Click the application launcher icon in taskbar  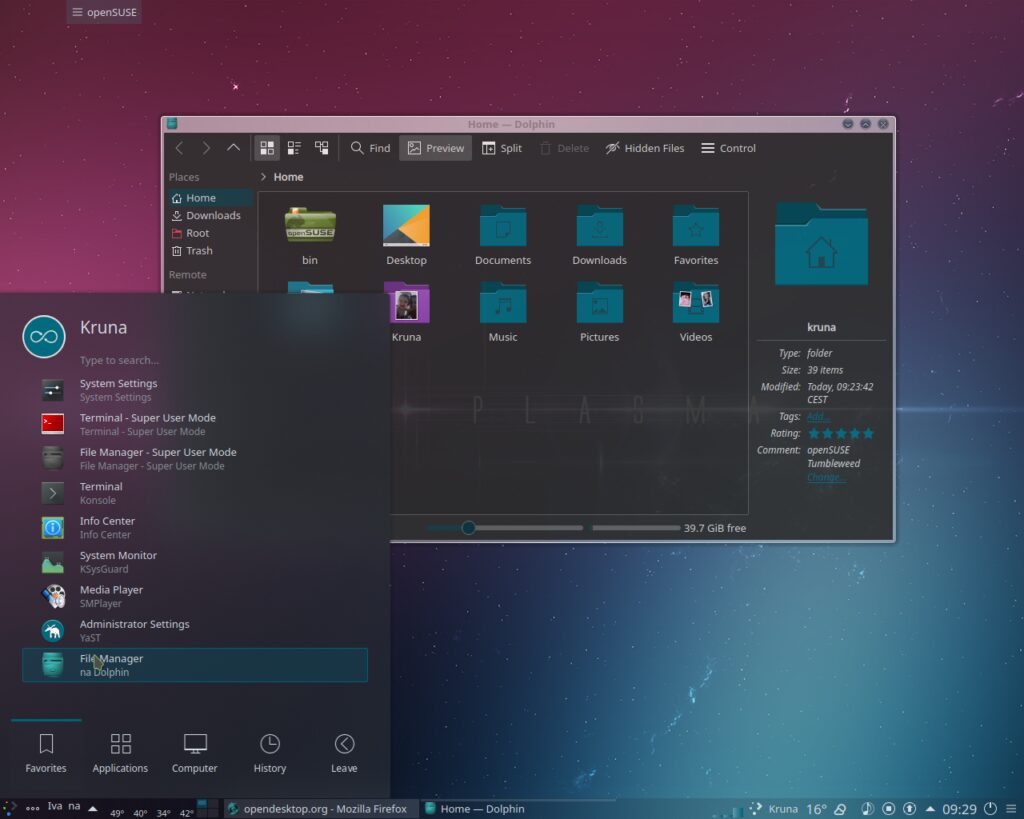(x=8, y=809)
